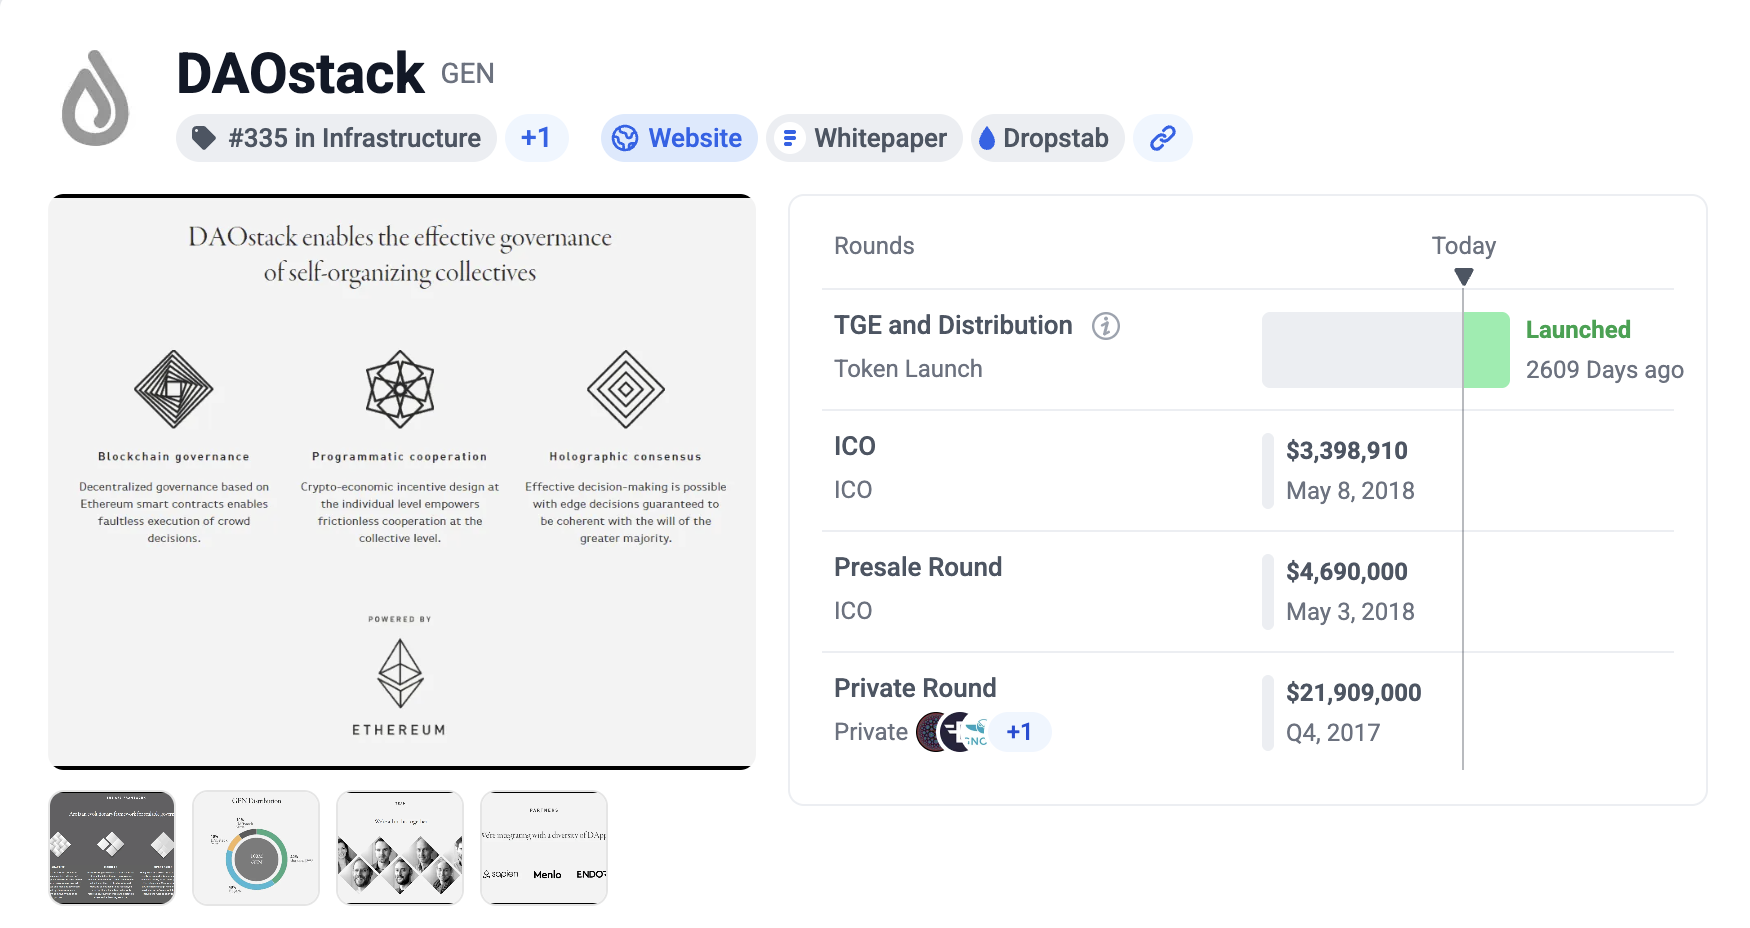Expand the +1 additional category badge
The width and height of the screenshot is (1750, 928).
pos(536,138)
